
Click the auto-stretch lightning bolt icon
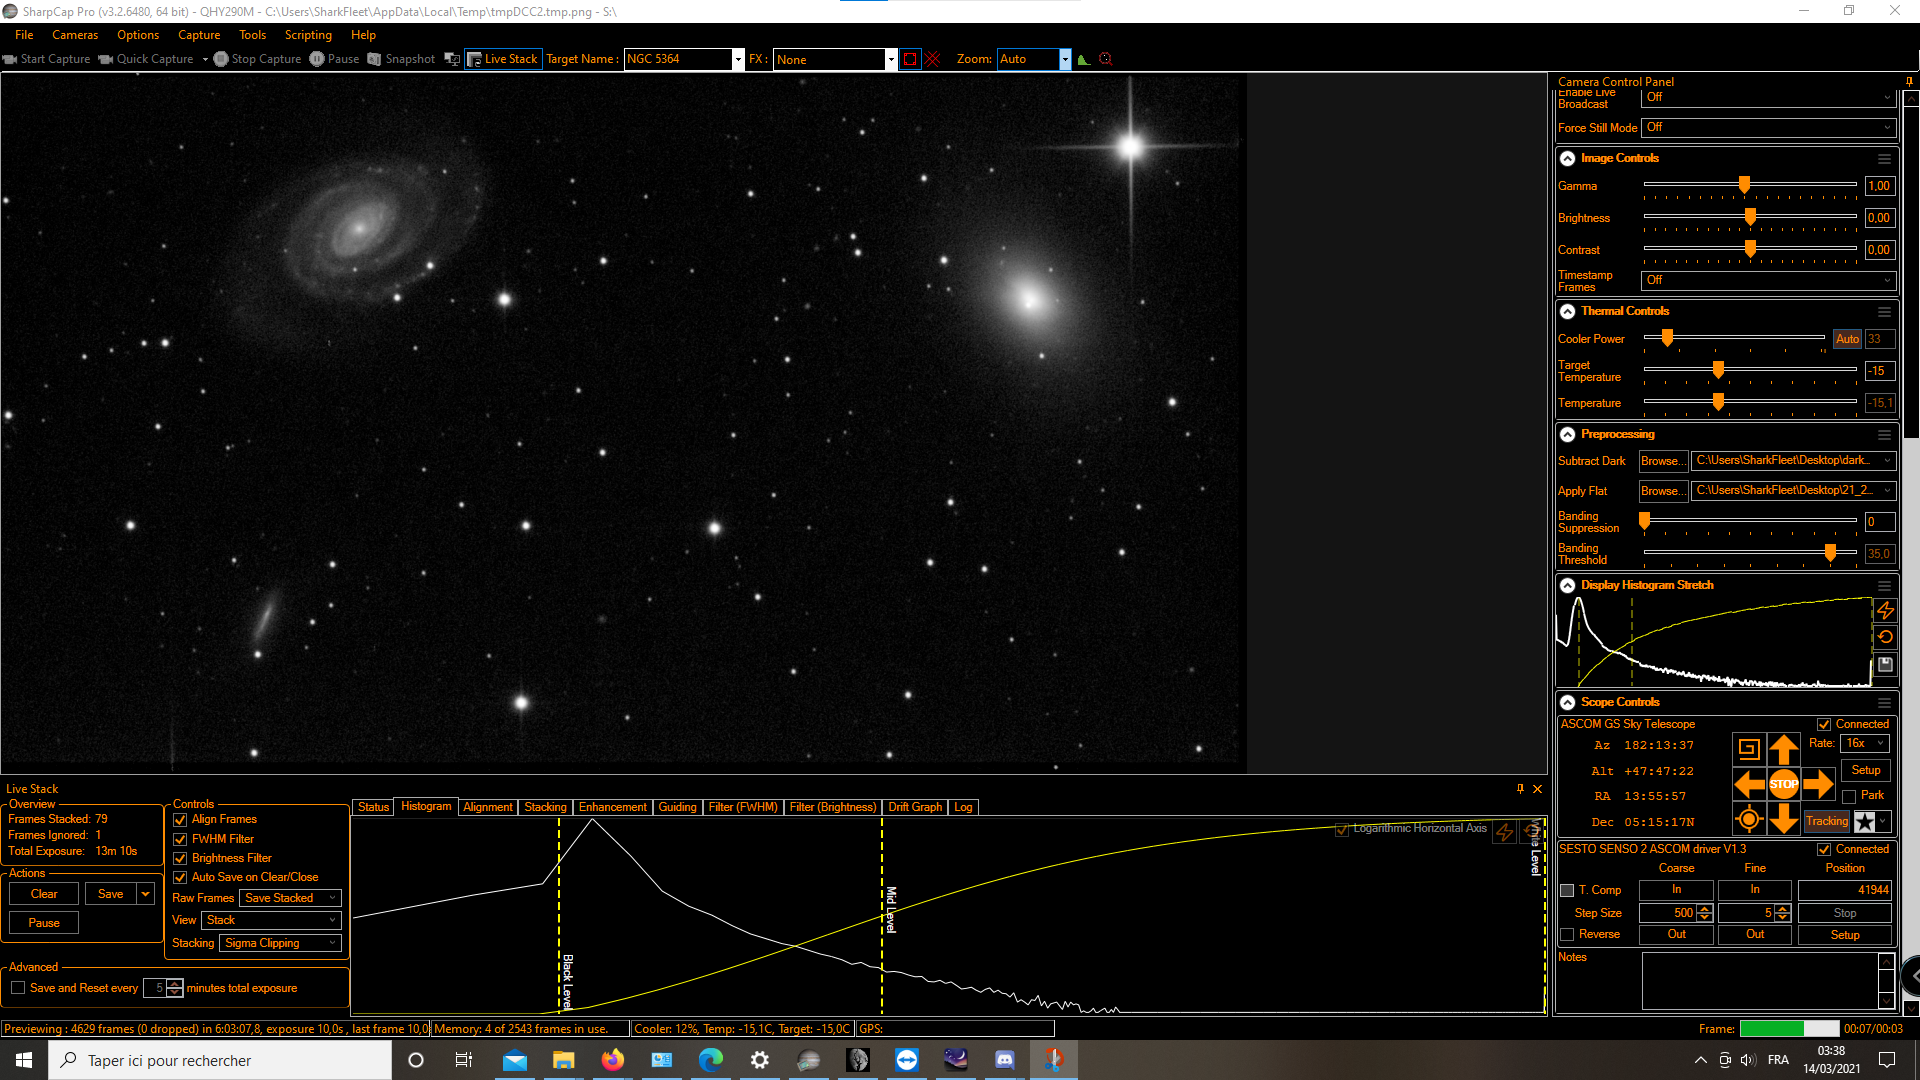tap(1885, 610)
